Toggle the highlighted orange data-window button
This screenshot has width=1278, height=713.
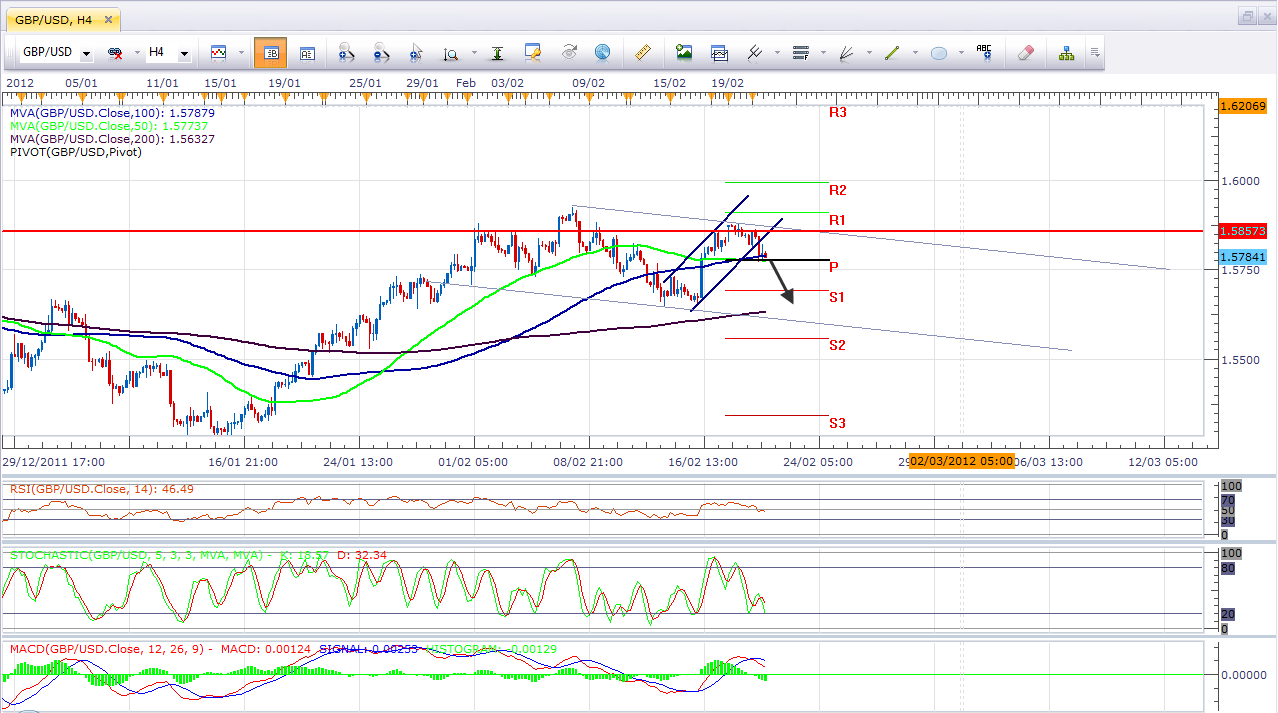pyautogui.click(x=270, y=53)
